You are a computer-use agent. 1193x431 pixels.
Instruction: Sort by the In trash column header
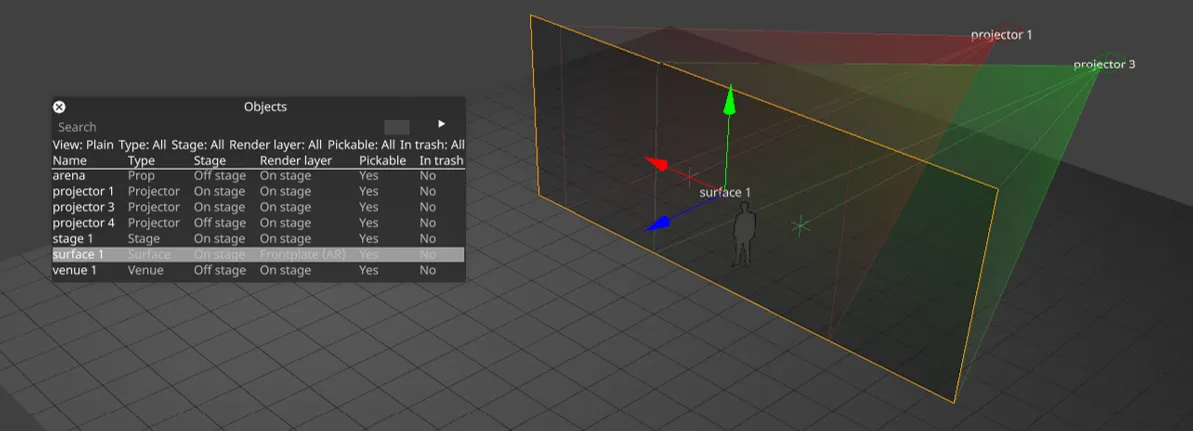441,161
